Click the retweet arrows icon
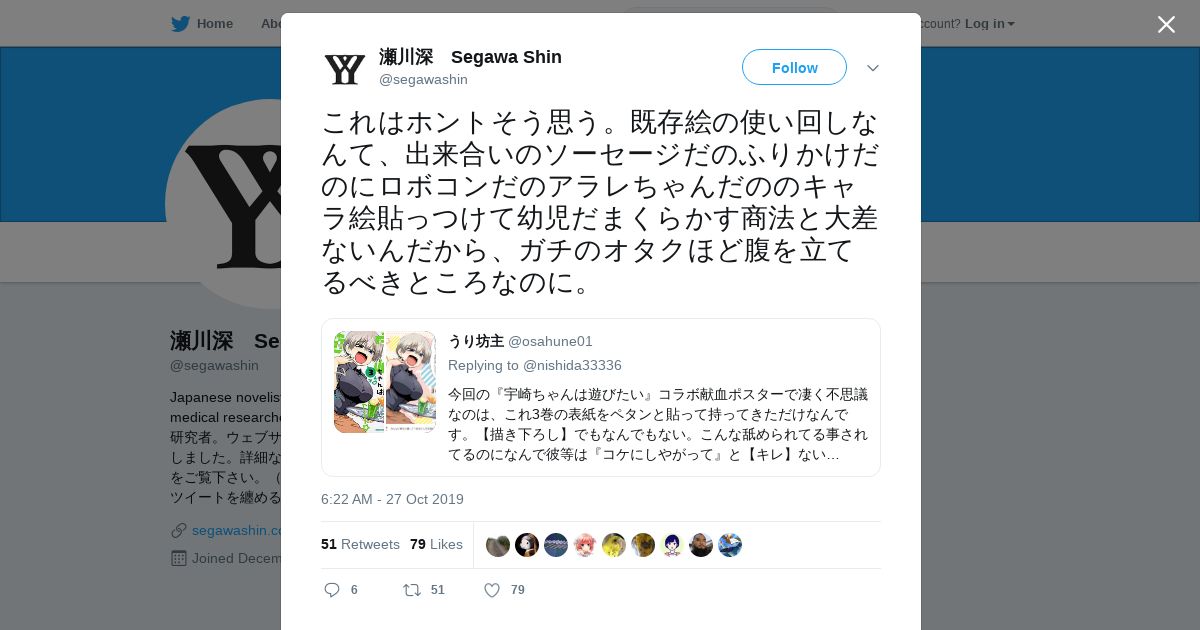1200x630 pixels. [x=411, y=590]
